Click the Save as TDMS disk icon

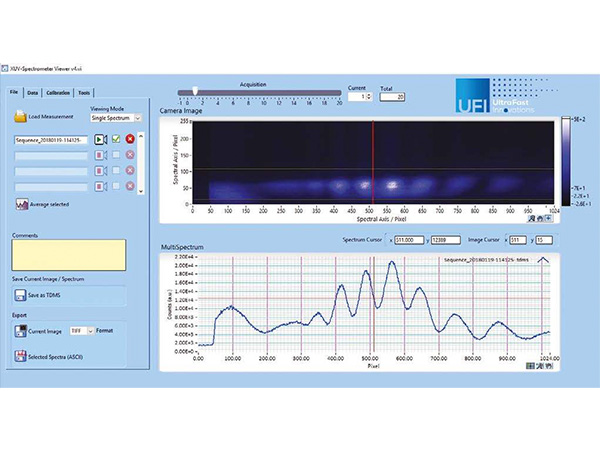[x=20, y=296]
